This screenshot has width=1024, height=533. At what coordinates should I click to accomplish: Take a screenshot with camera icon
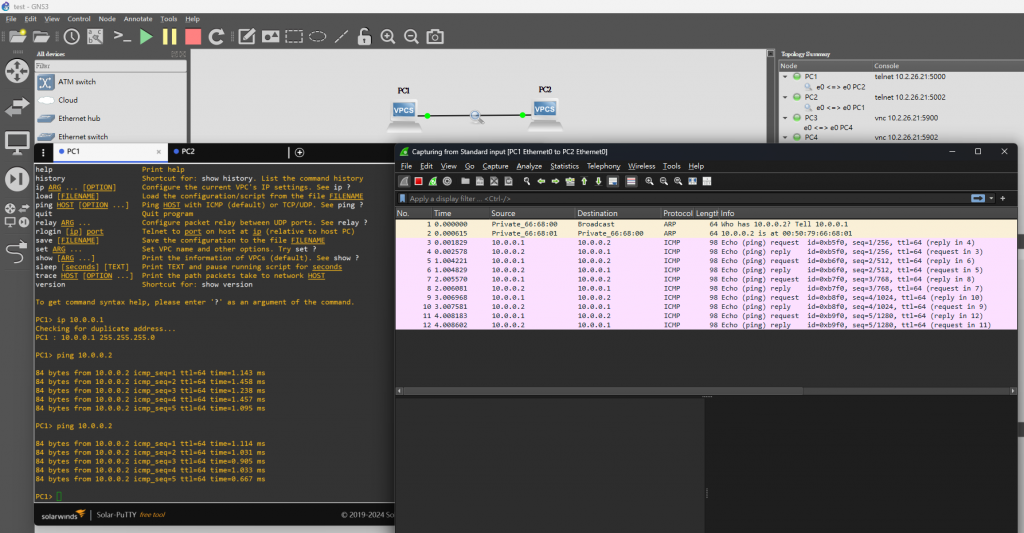(x=435, y=37)
